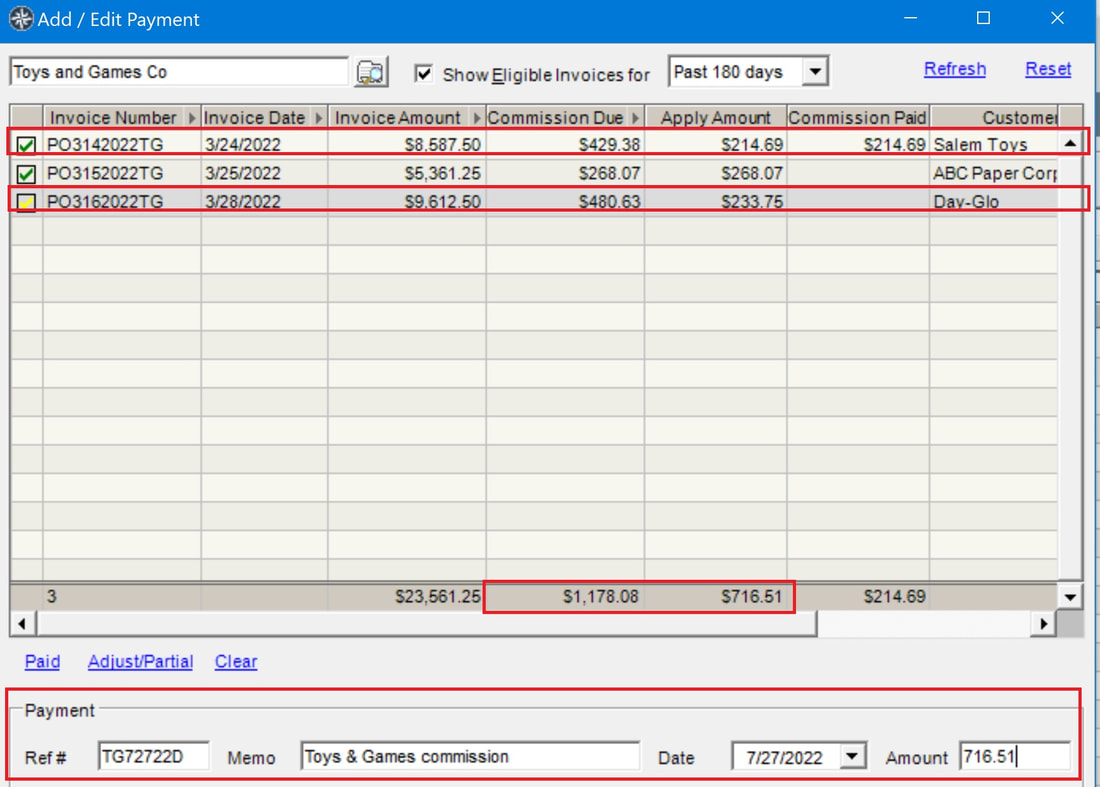Click the Clear link
The height and width of the screenshot is (787, 1100).
point(236,661)
